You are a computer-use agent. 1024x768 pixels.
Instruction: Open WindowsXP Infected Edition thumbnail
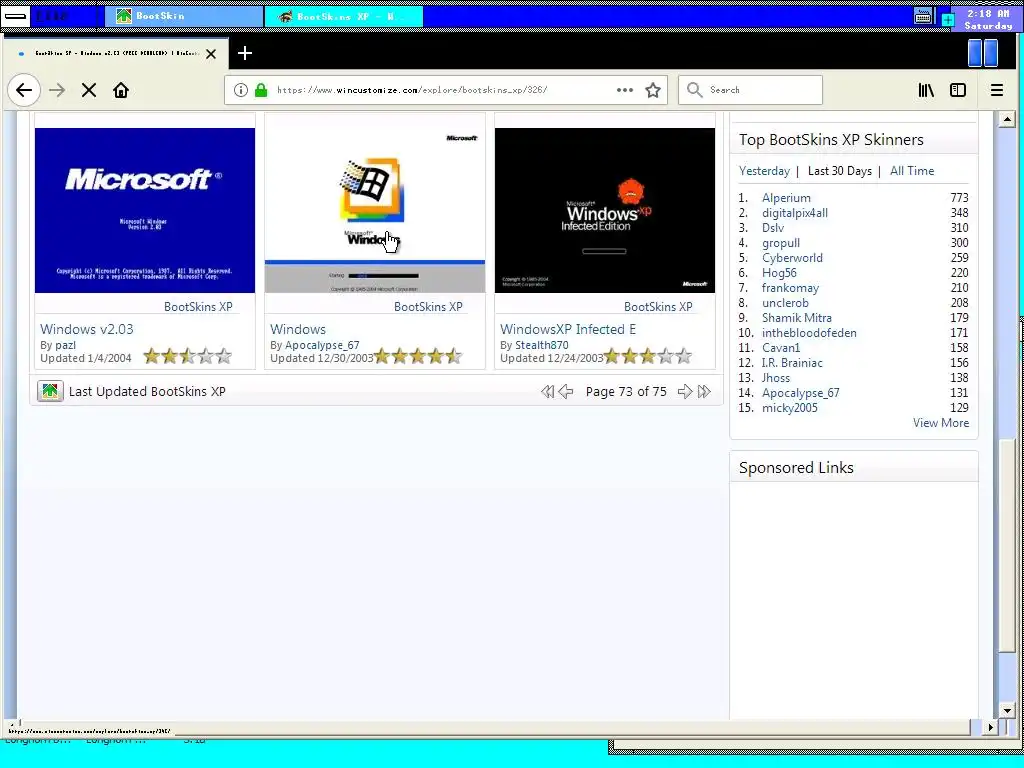(x=605, y=210)
